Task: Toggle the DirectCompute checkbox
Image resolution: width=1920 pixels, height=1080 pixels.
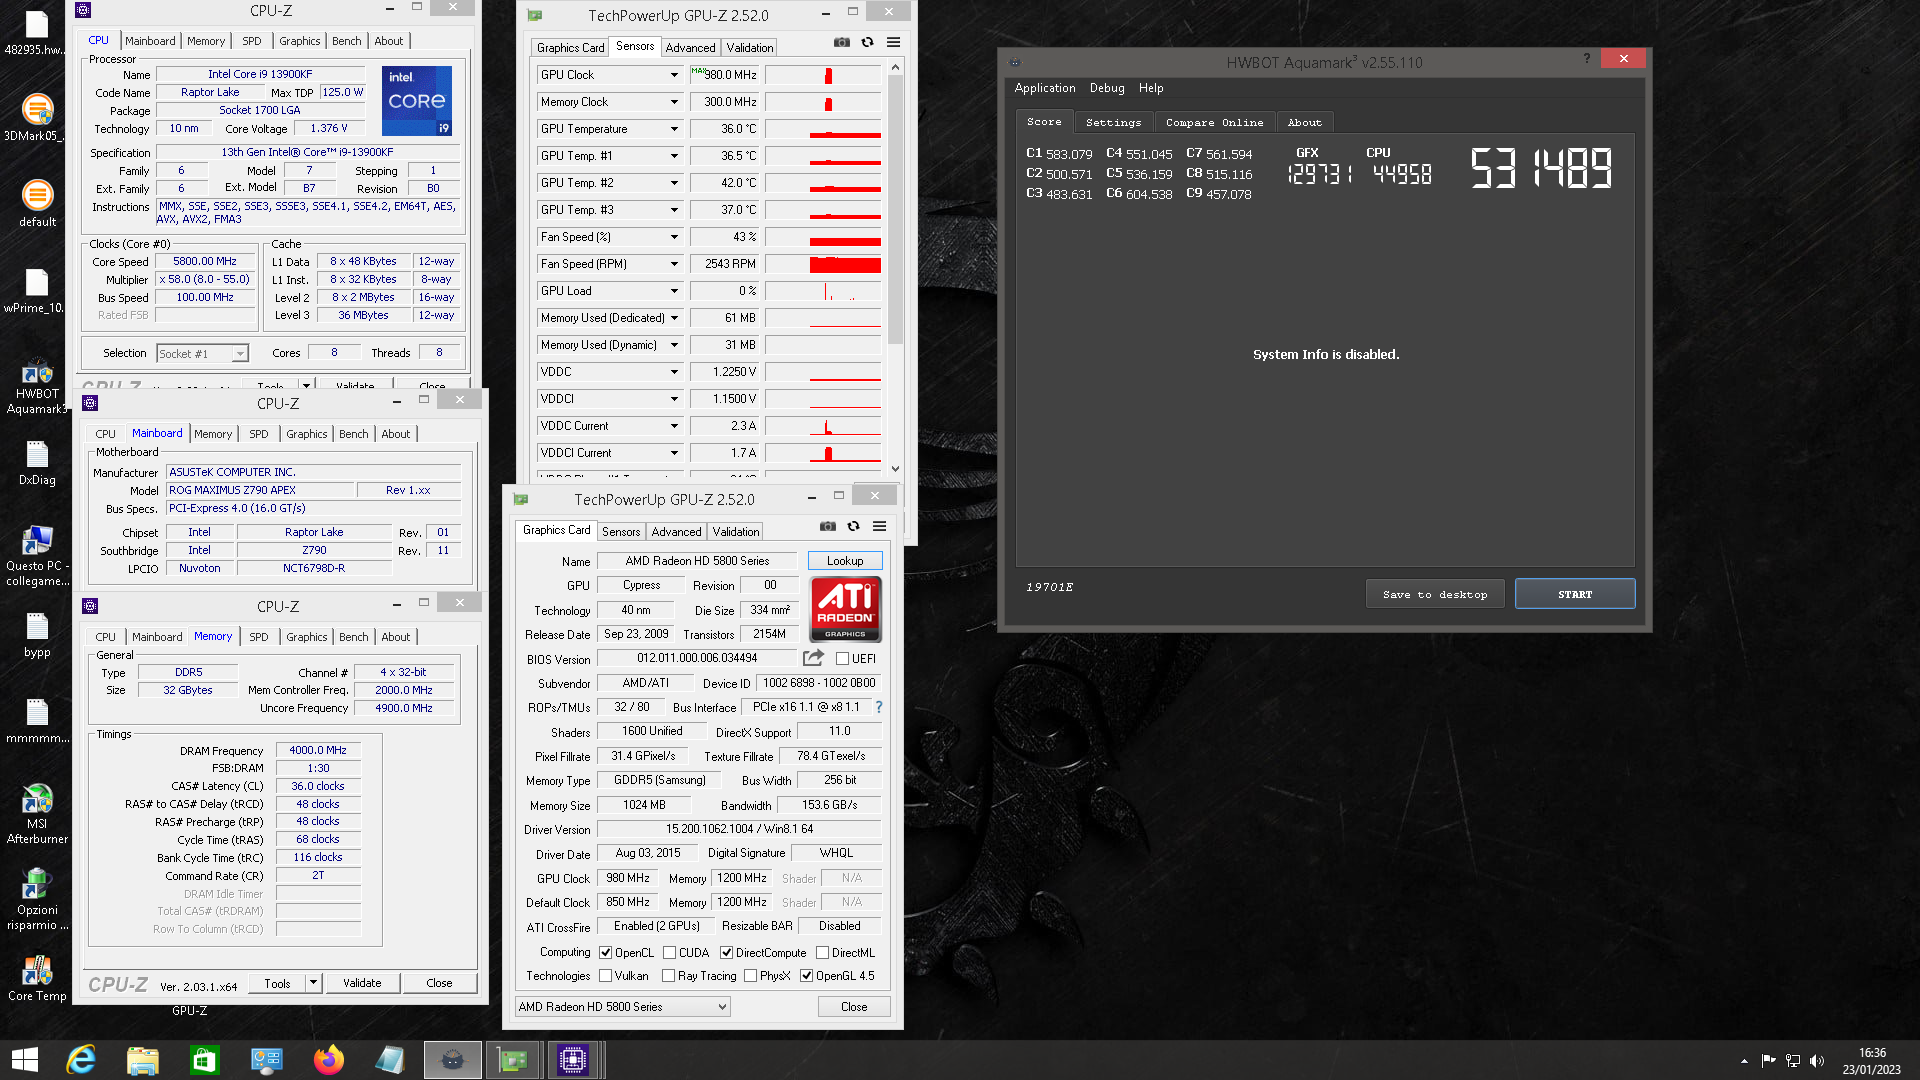Action: (x=726, y=953)
